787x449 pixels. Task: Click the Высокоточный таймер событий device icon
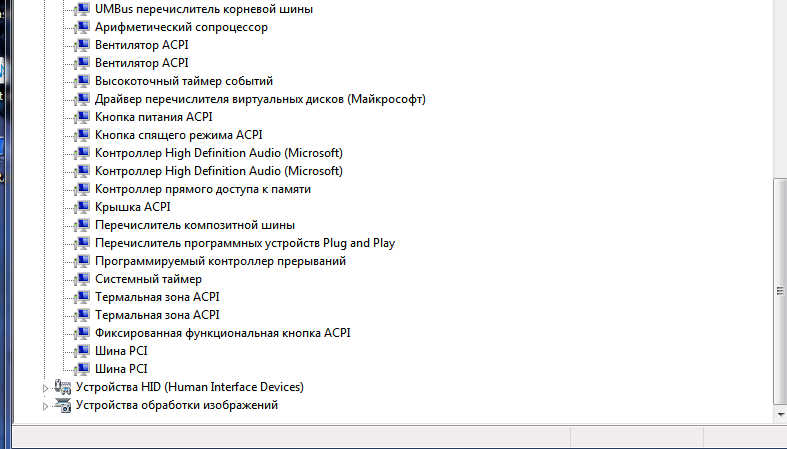coord(83,81)
